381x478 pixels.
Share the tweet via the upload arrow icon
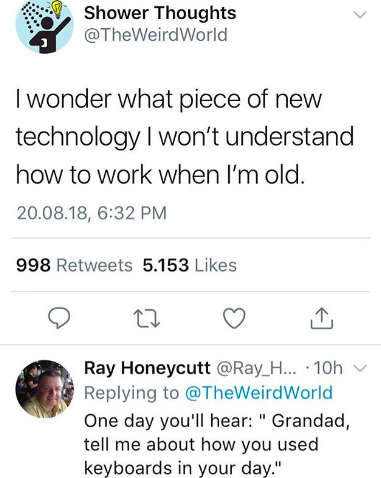pyautogui.click(x=322, y=319)
